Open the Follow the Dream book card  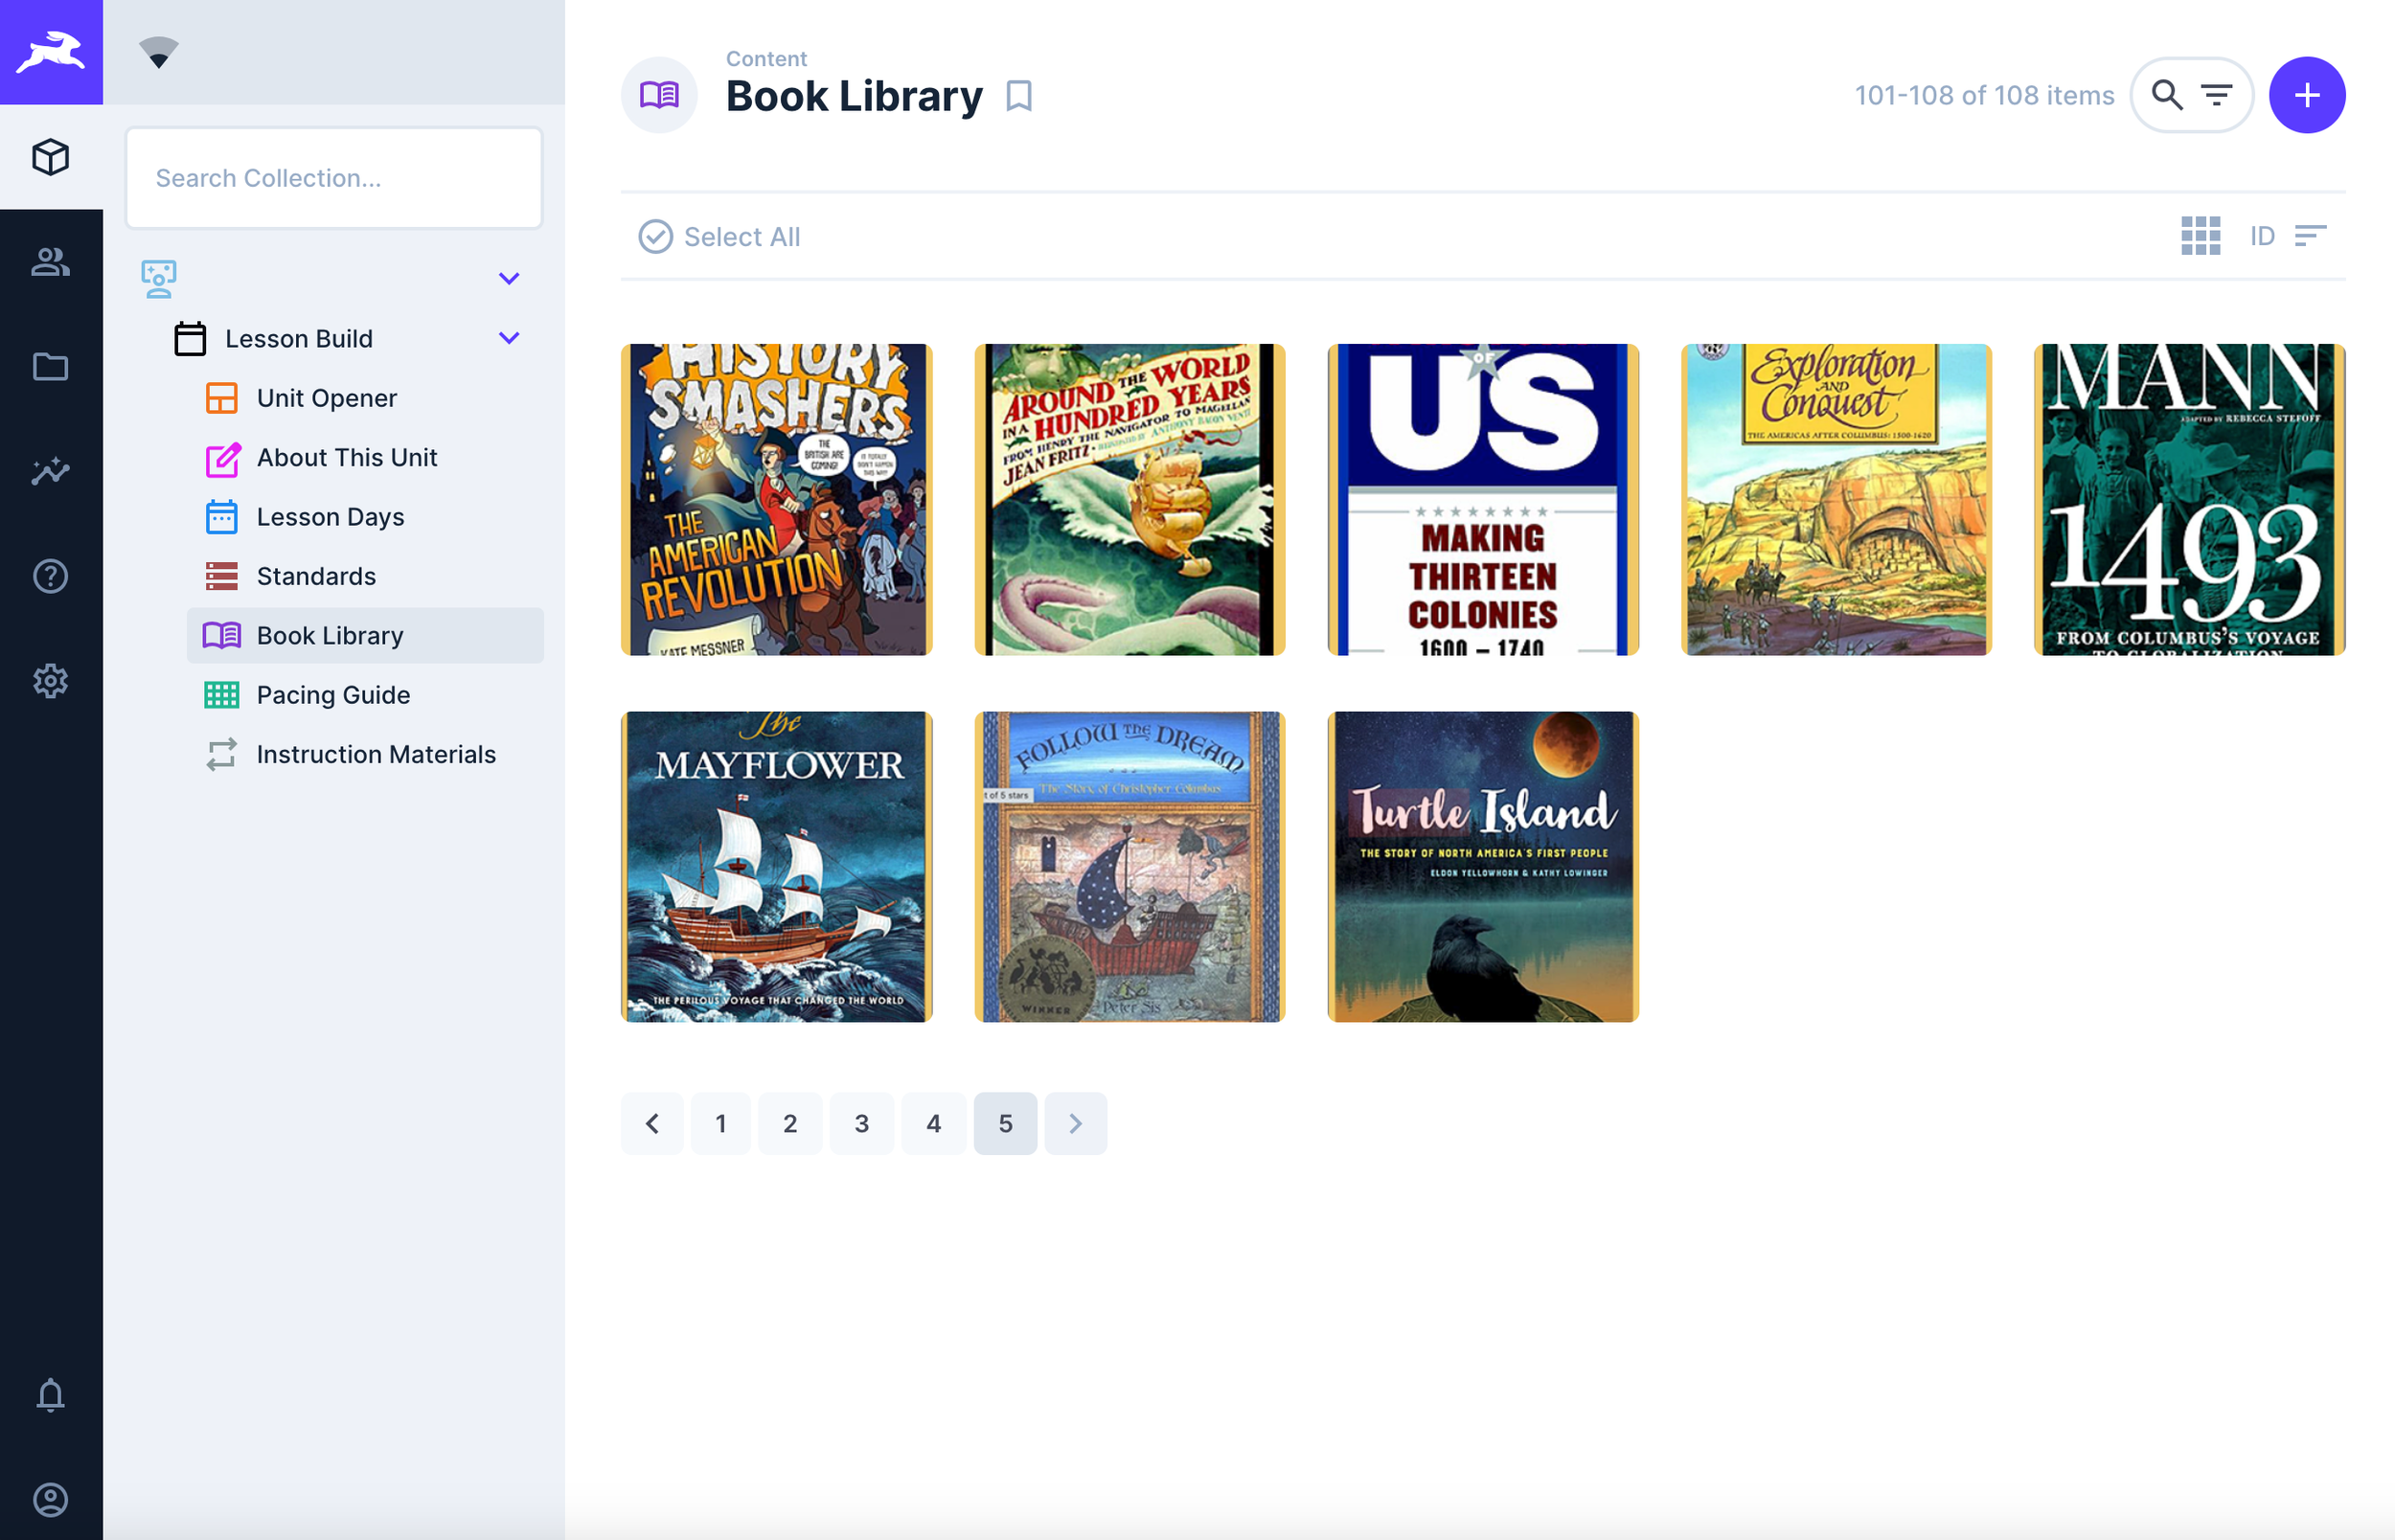(1129, 866)
